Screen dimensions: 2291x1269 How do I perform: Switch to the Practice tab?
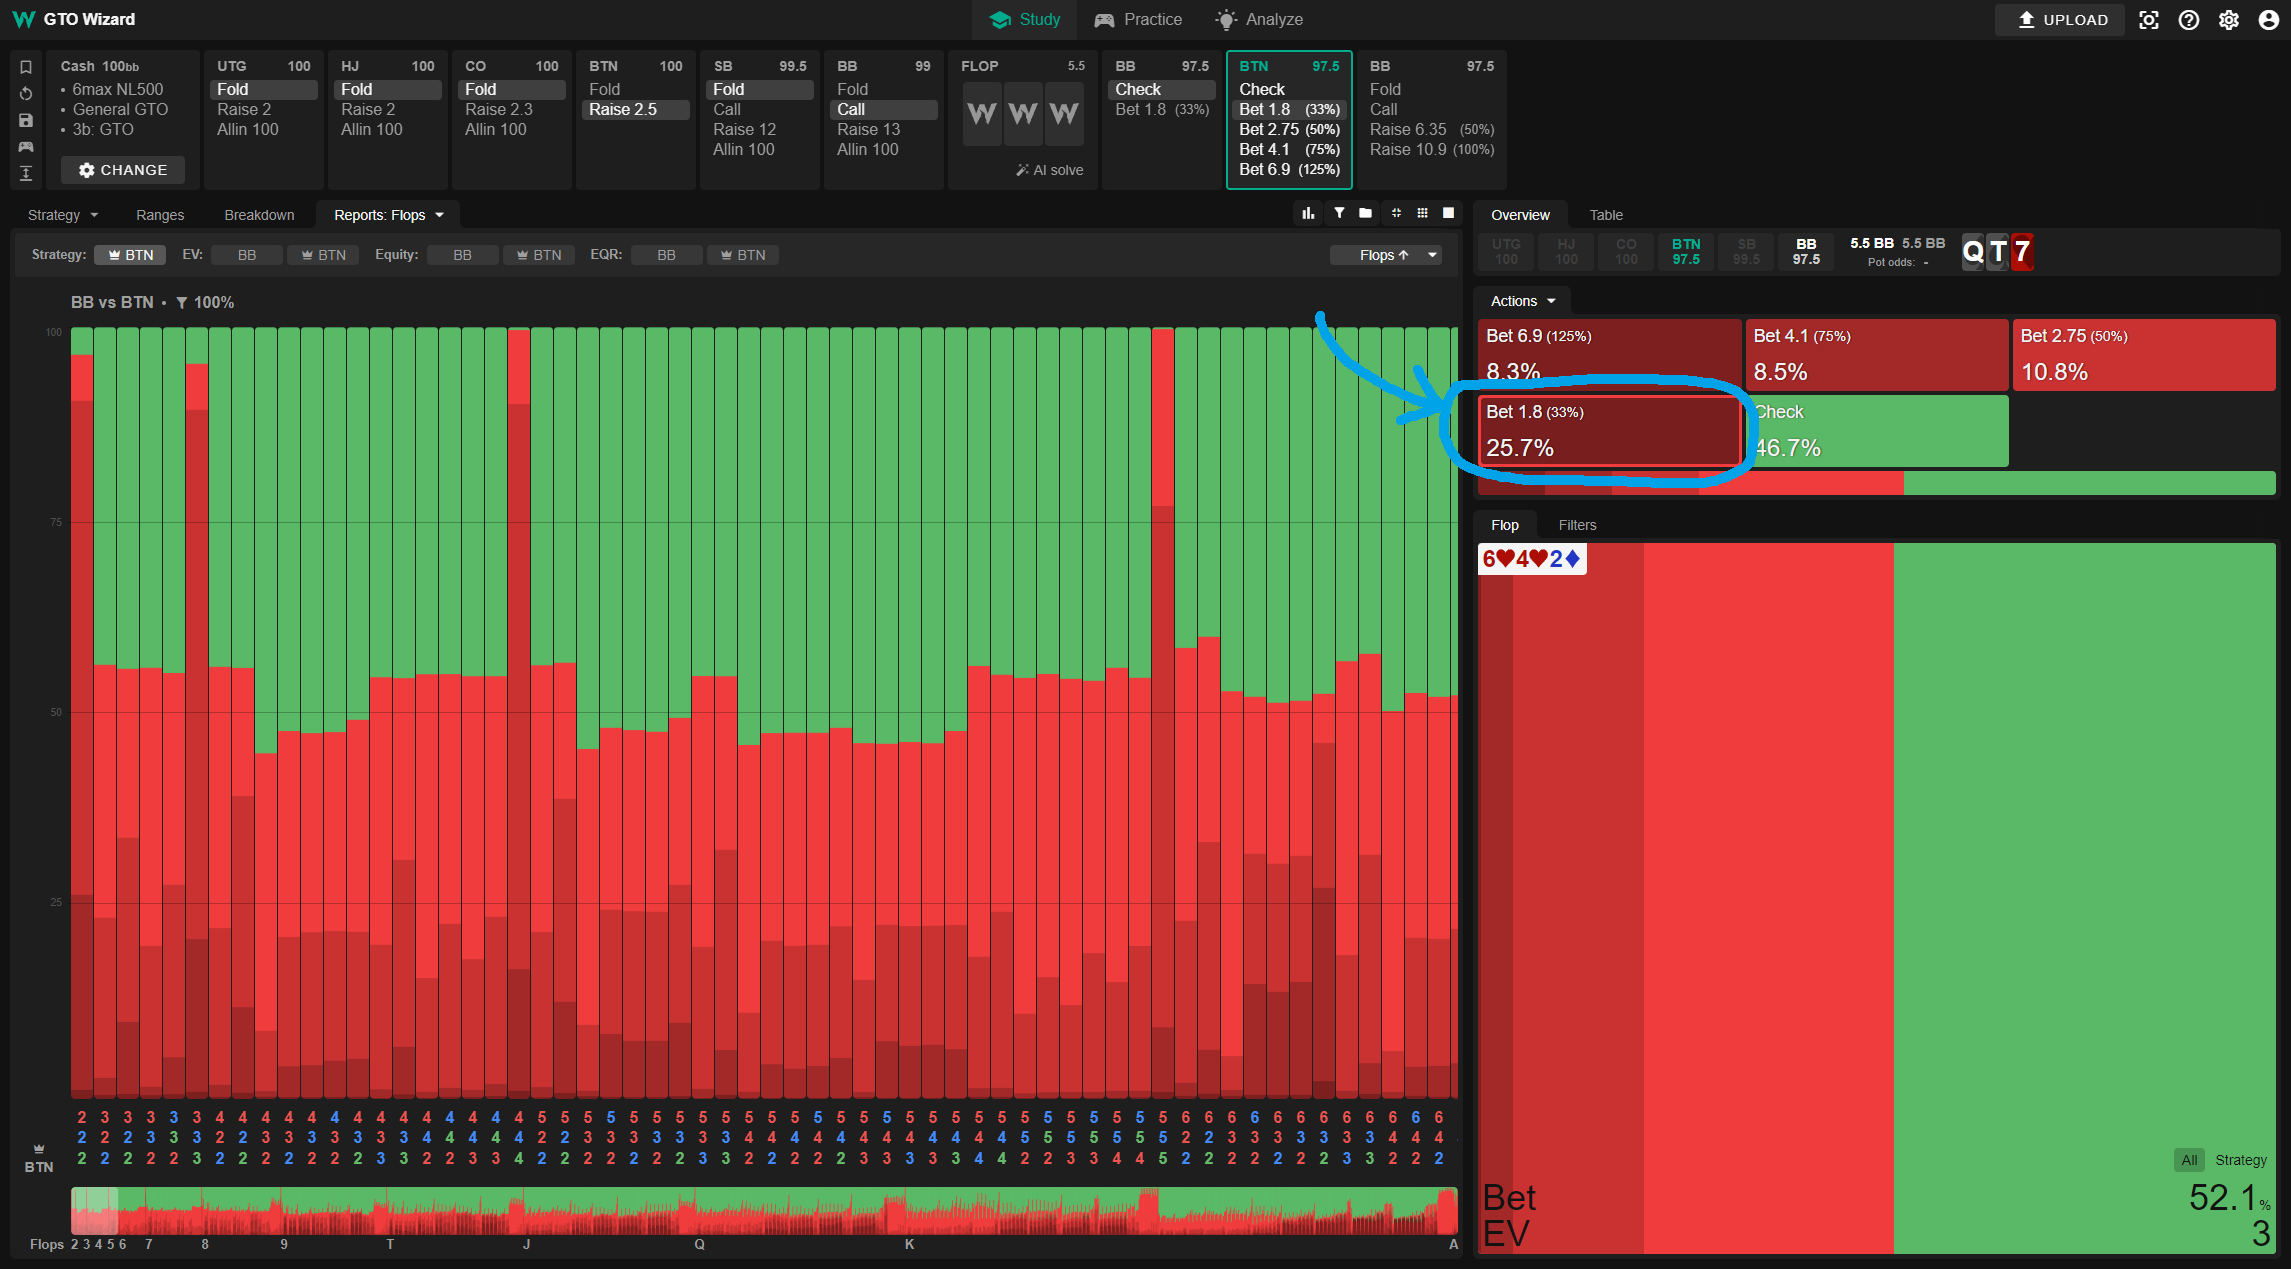tap(1138, 20)
